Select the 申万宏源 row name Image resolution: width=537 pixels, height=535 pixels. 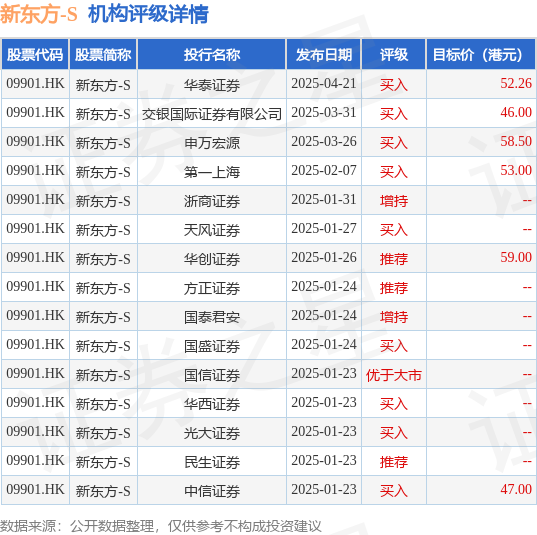coord(212,143)
